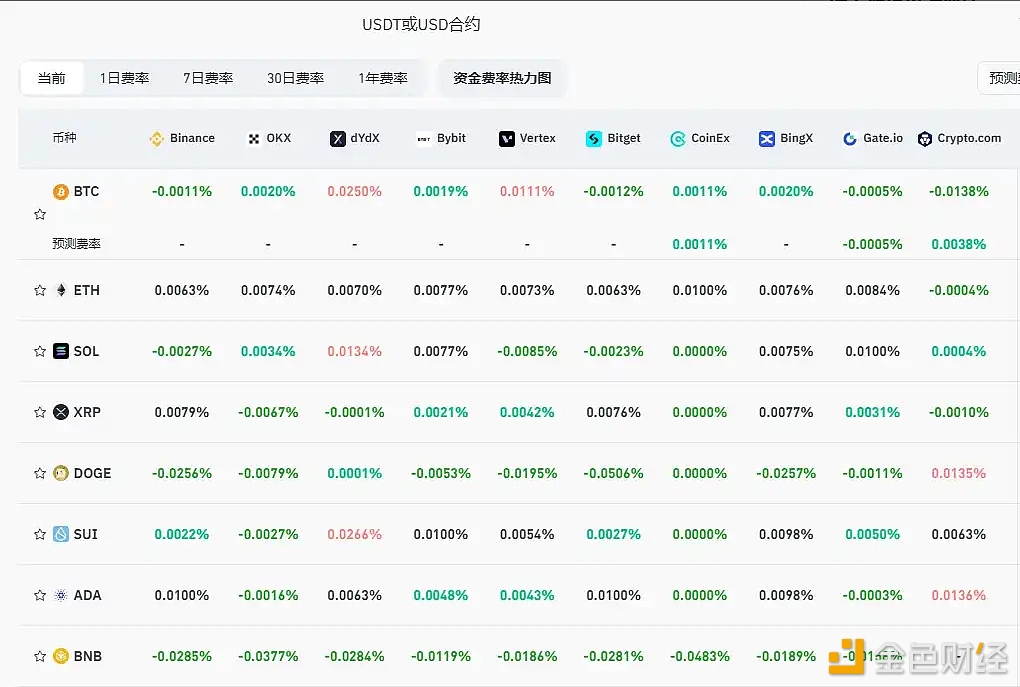The image size is (1020, 687).
Task: Click SOL Vertex rate -0.0085%
Action: click(x=527, y=351)
